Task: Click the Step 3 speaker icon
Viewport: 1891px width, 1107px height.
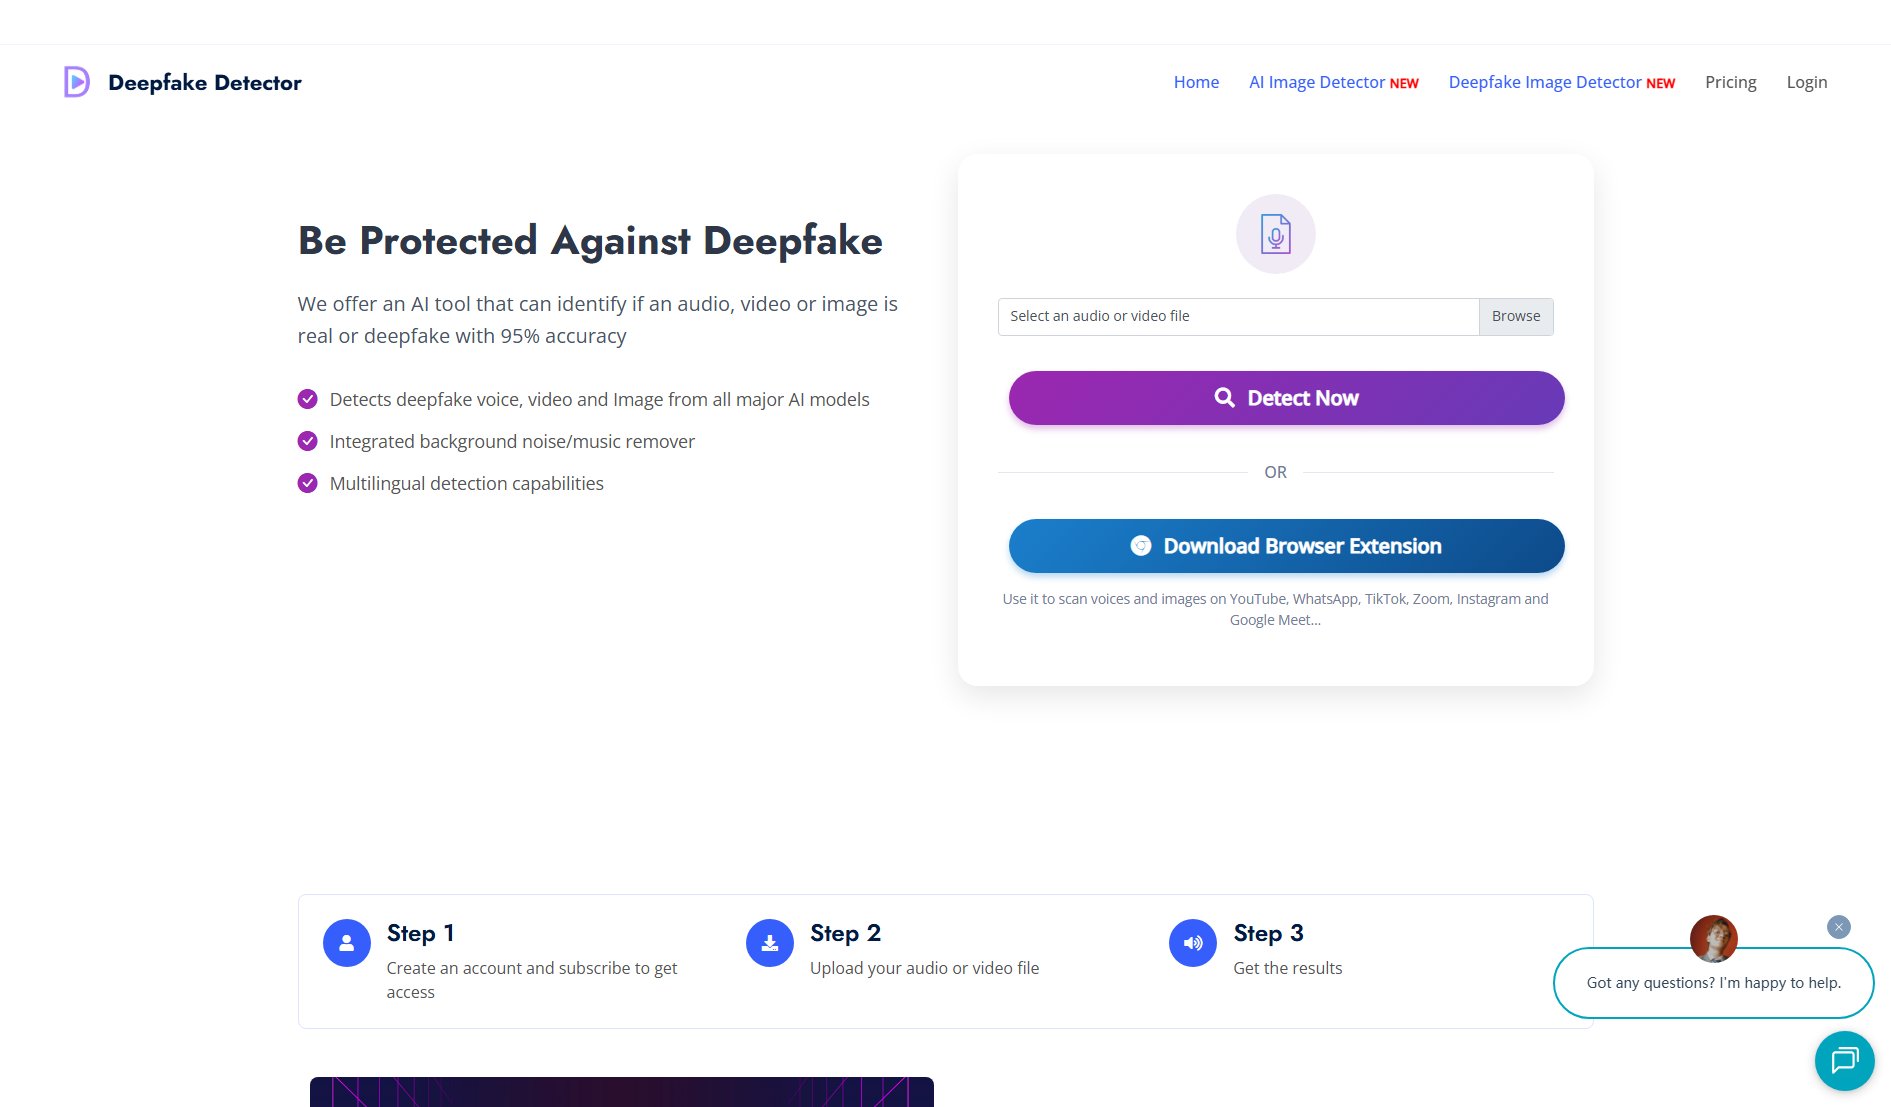Action: click(1193, 943)
